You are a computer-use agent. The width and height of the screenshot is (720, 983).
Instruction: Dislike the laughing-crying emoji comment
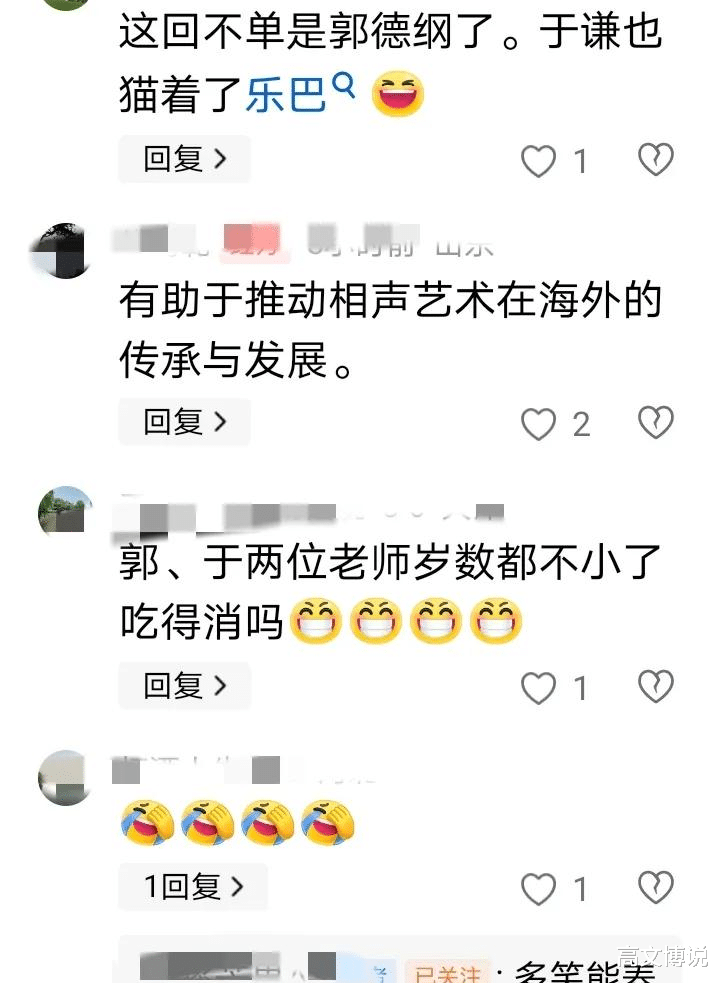click(656, 886)
